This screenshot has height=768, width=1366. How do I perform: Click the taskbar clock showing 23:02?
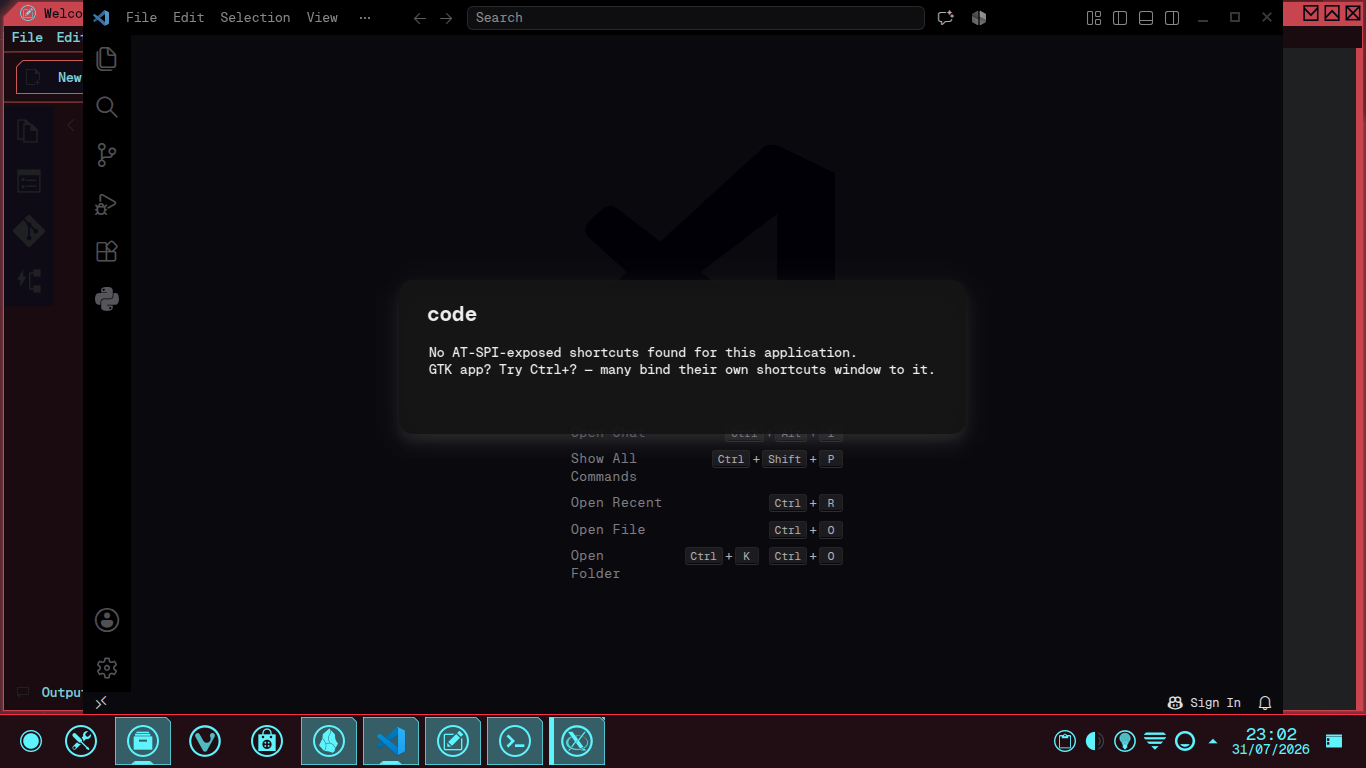click(1270, 741)
